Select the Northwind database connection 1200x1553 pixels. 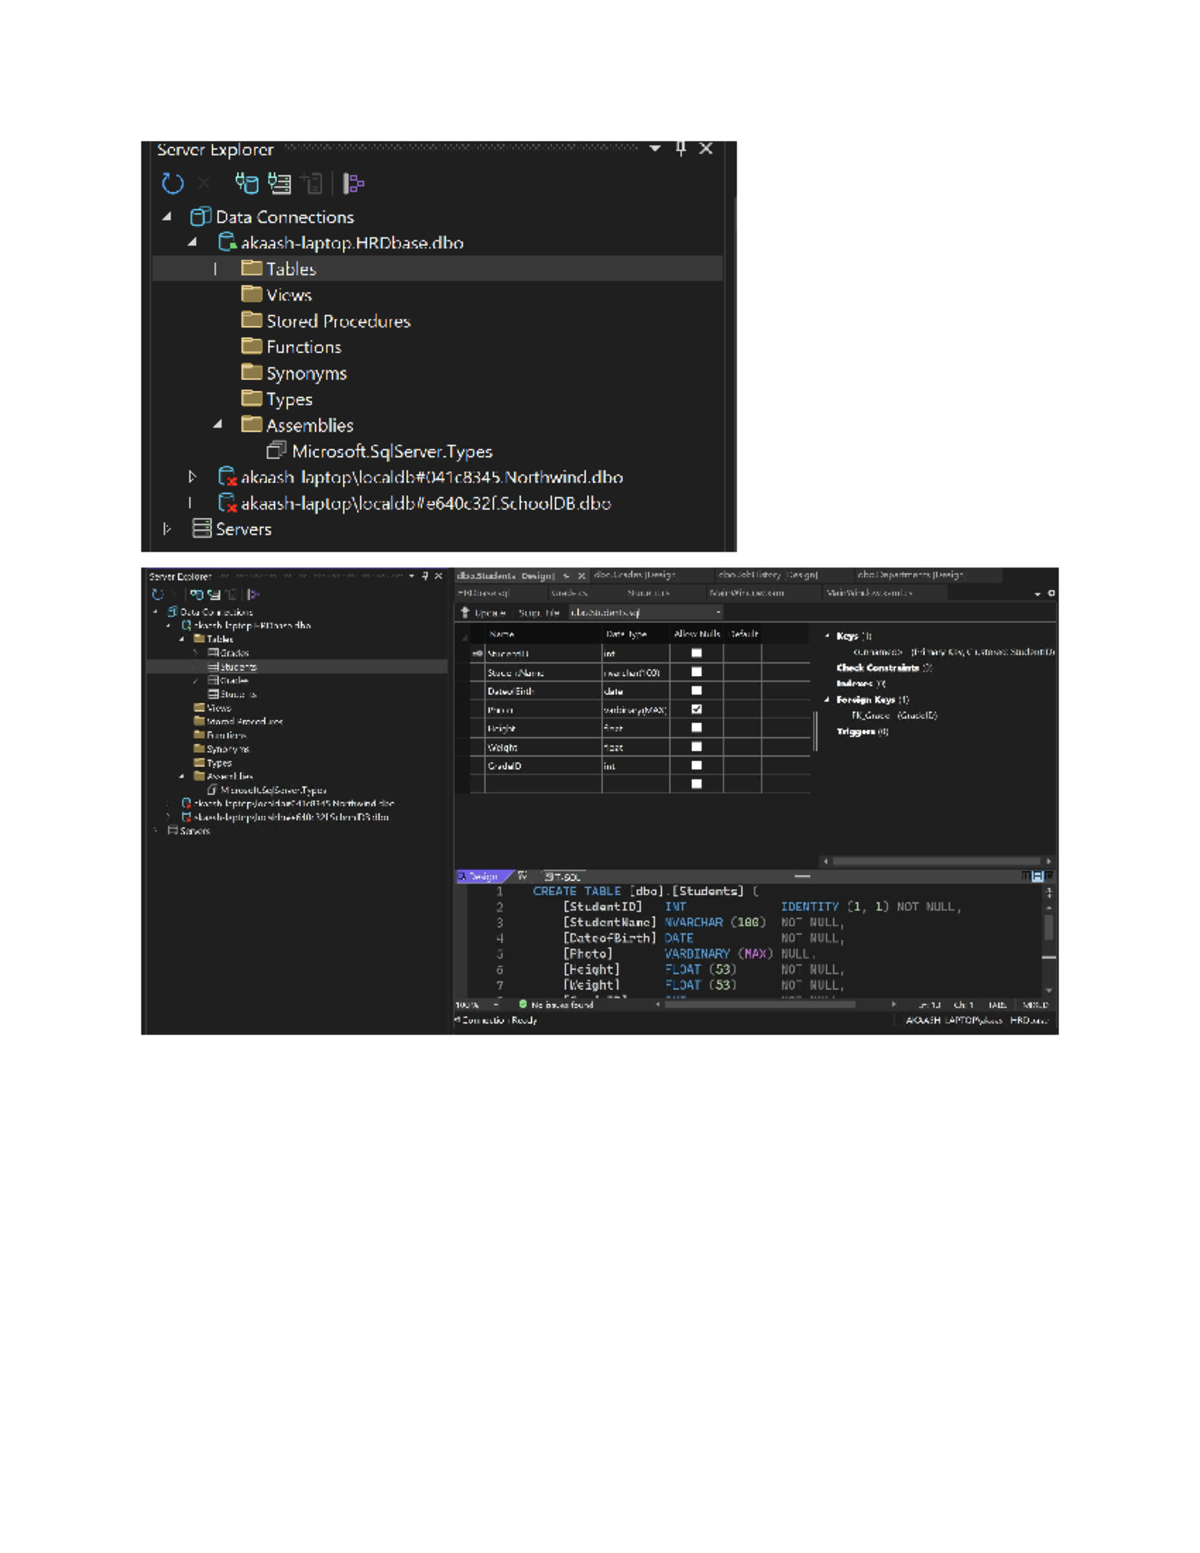430,478
